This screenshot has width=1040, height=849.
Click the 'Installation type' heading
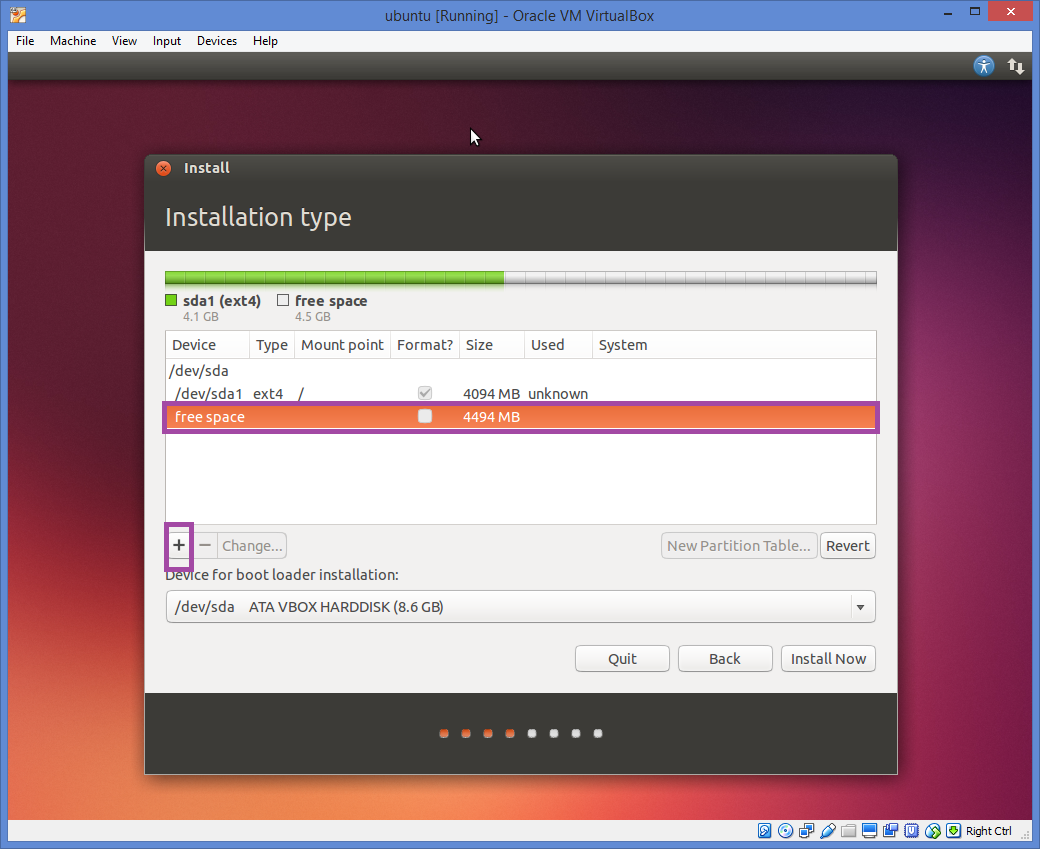[258, 218]
